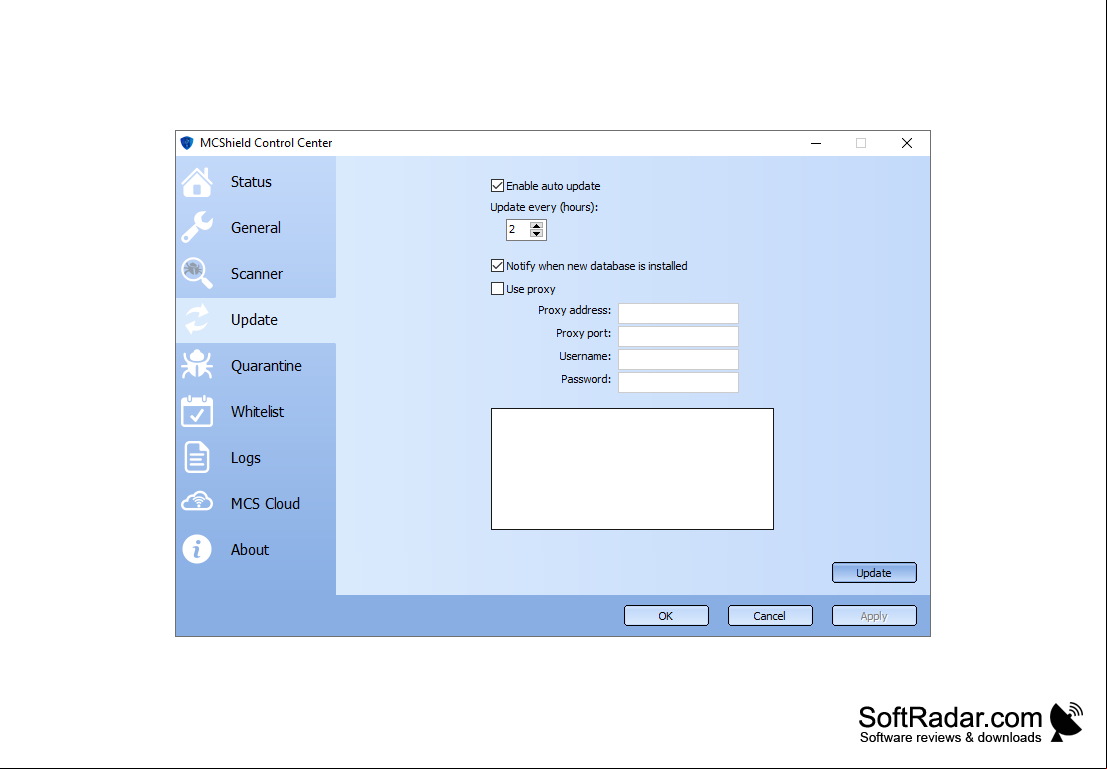
Task: Click the Status house icon
Action: point(197,182)
